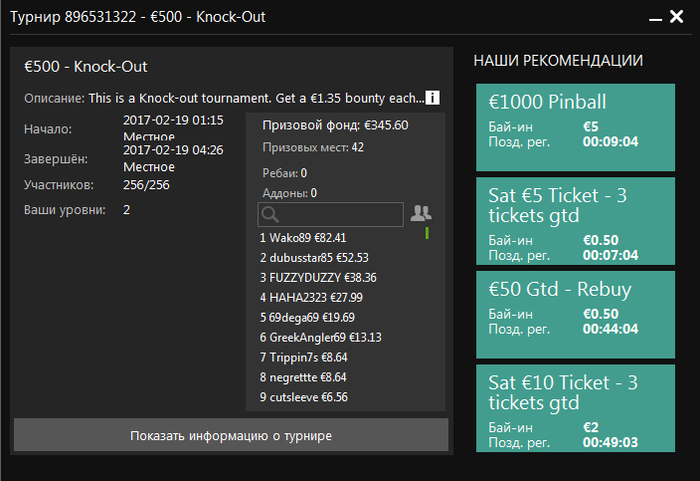Click the player search input field
The image size is (700, 481).
coord(331,214)
